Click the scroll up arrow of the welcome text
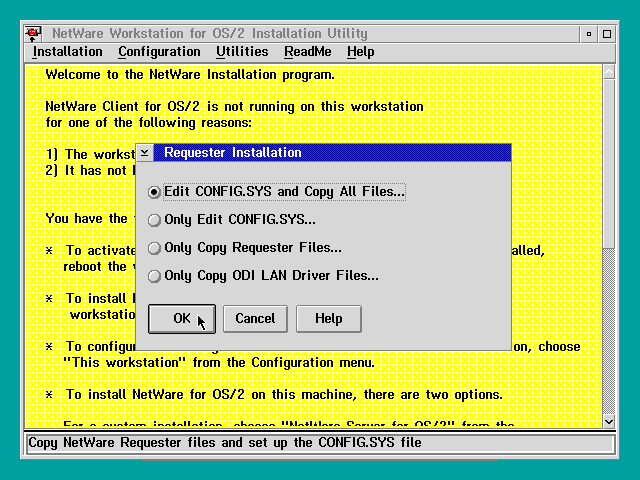640x480 pixels. click(x=609, y=72)
